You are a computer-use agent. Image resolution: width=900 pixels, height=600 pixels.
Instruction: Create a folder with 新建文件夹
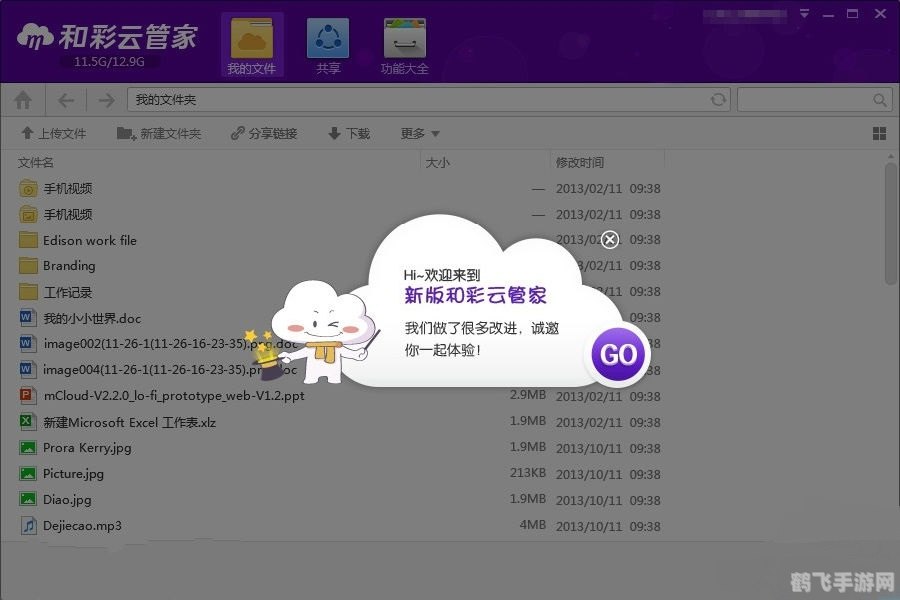(x=159, y=133)
